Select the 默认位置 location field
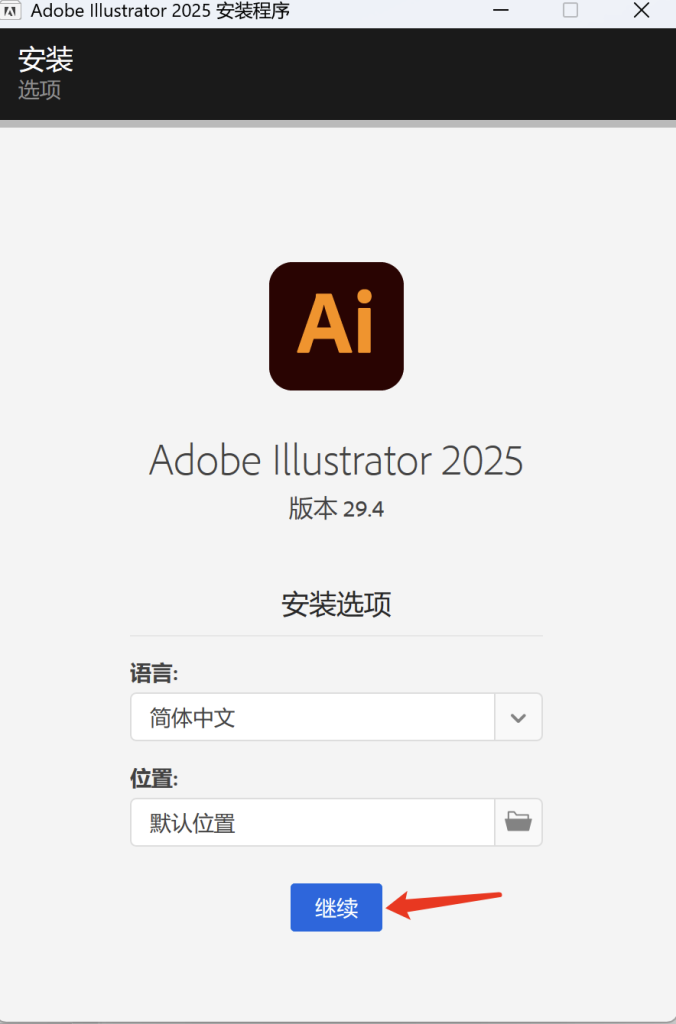Viewport: 676px width, 1024px height. coord(313,822)
